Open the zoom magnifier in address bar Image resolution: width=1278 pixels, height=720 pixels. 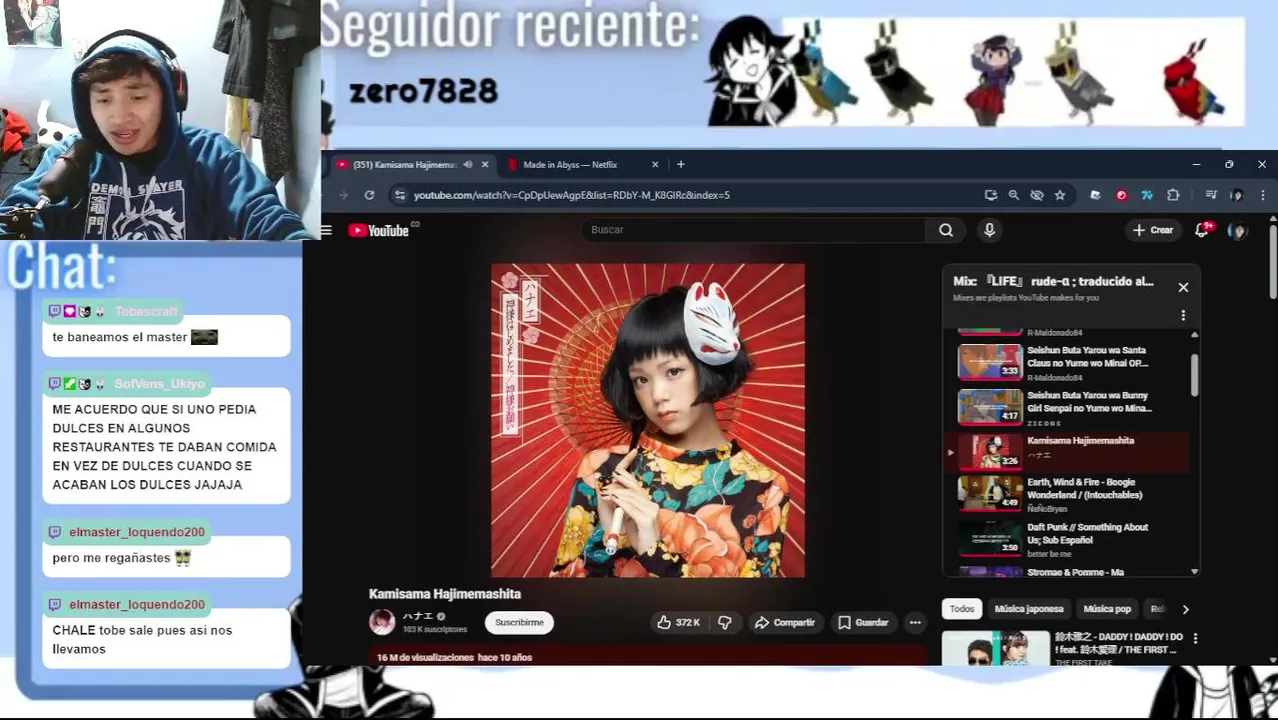tap(1014, 195)
